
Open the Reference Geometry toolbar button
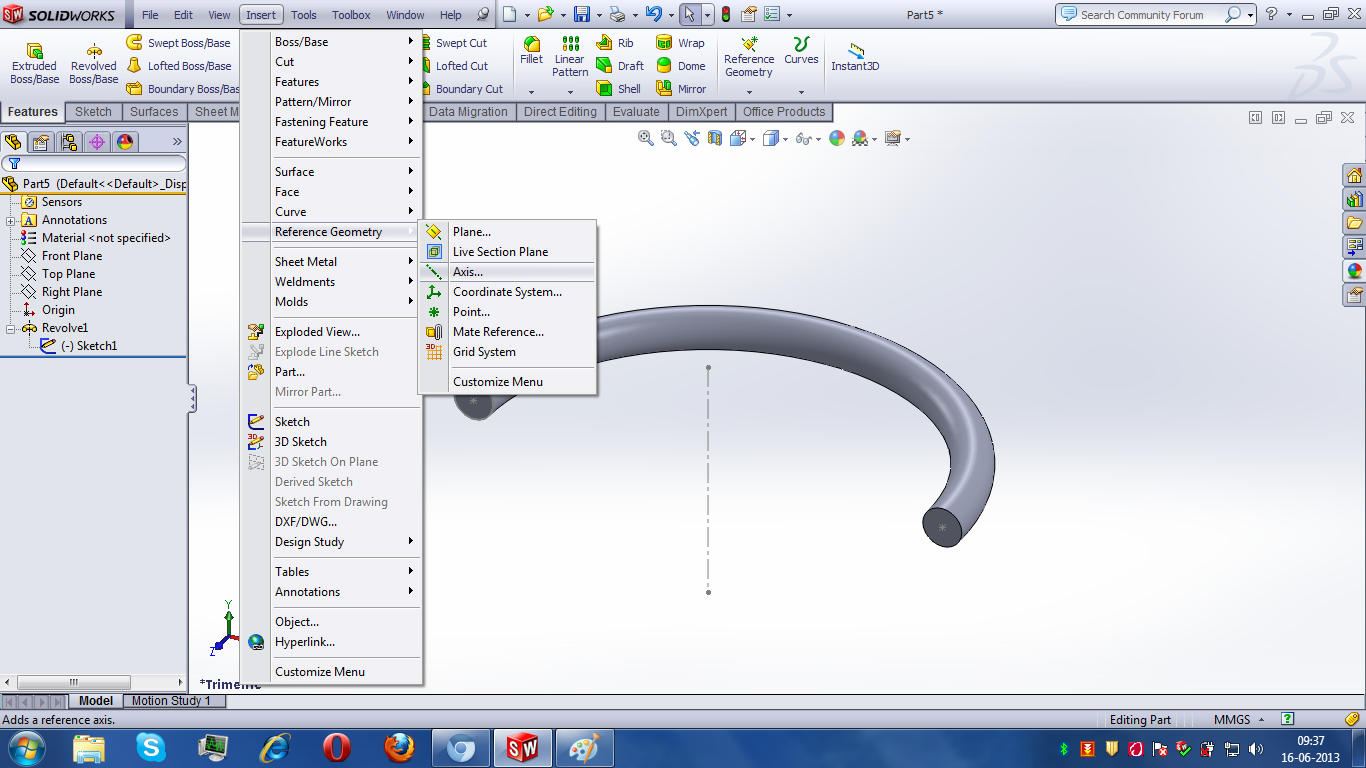tap(749, 57)
